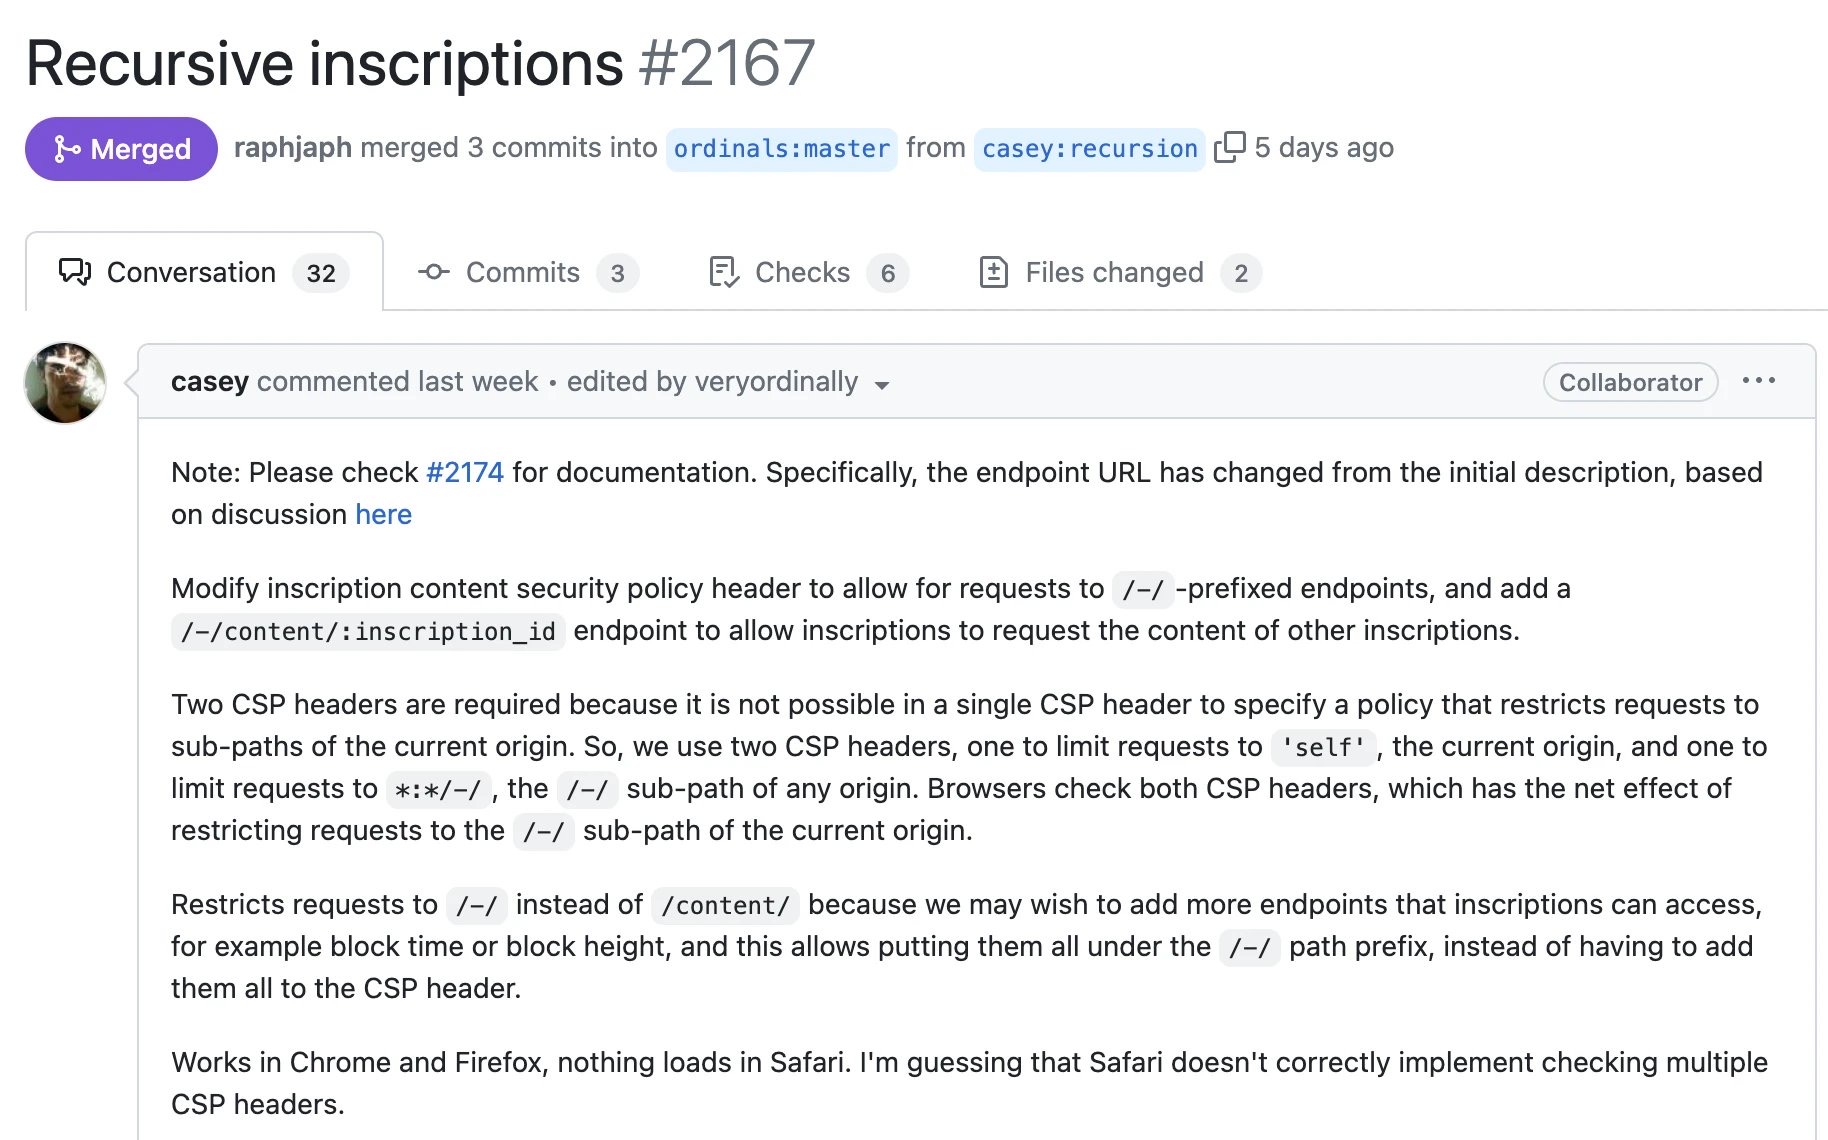1828x1140 pixels.
Task: Click the Commits tab icon
Action: pyautogui.click(x=433, y=272)
